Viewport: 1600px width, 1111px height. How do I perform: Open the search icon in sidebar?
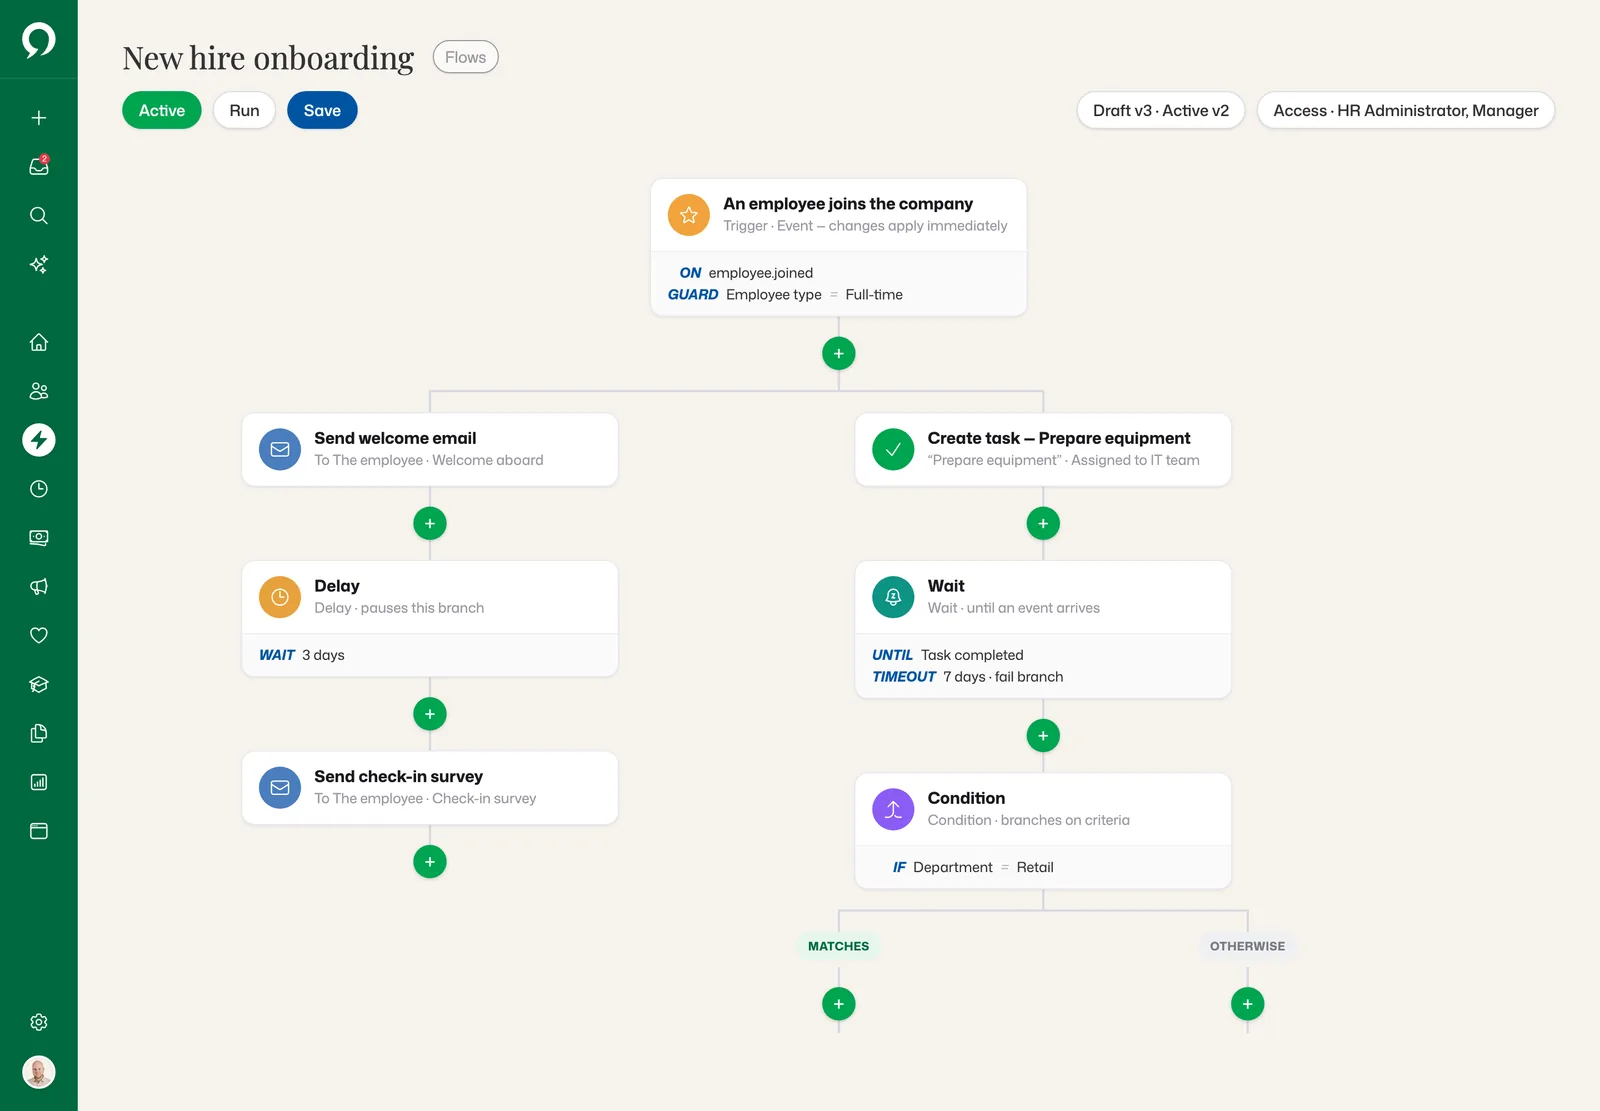(x=39, y=216)
